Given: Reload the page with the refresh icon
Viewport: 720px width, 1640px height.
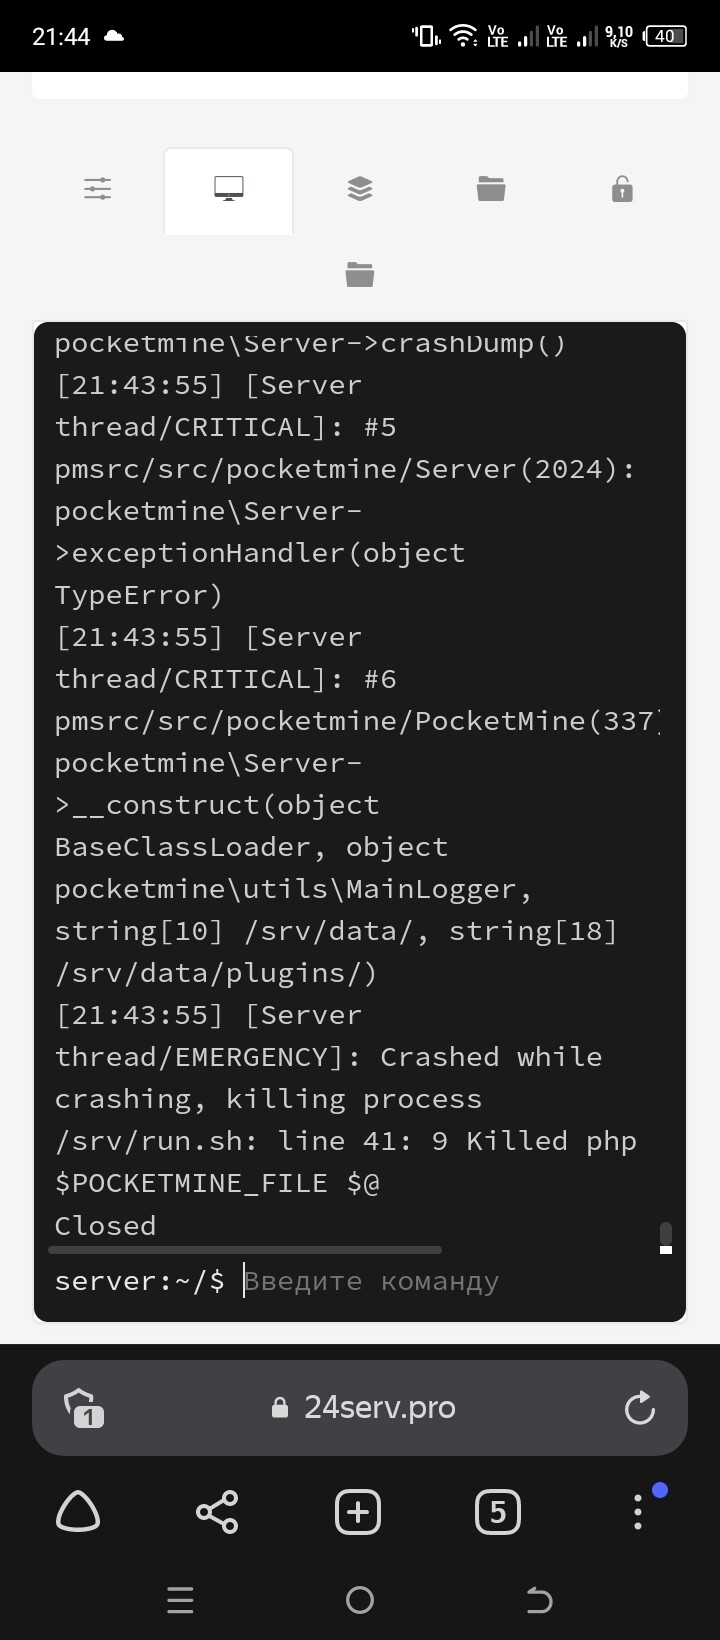Looking at the screenshot, I should 639,1408.
